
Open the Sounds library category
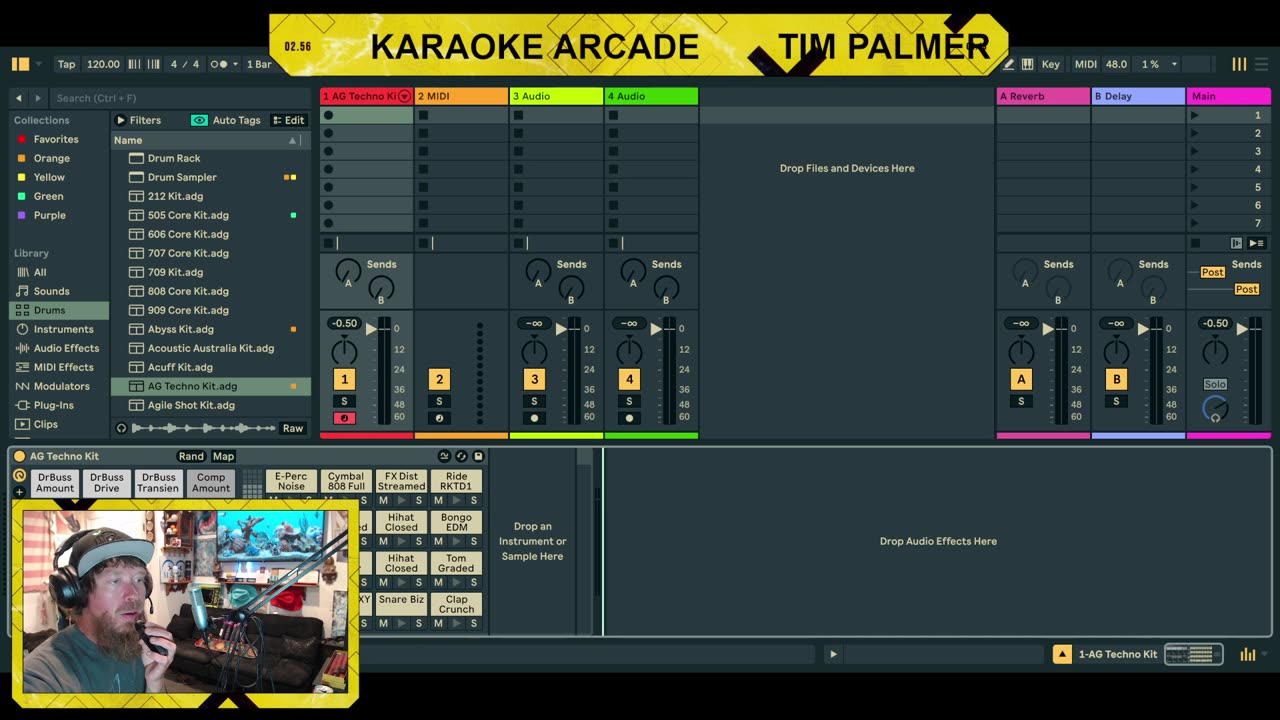[x=52, y=291]
